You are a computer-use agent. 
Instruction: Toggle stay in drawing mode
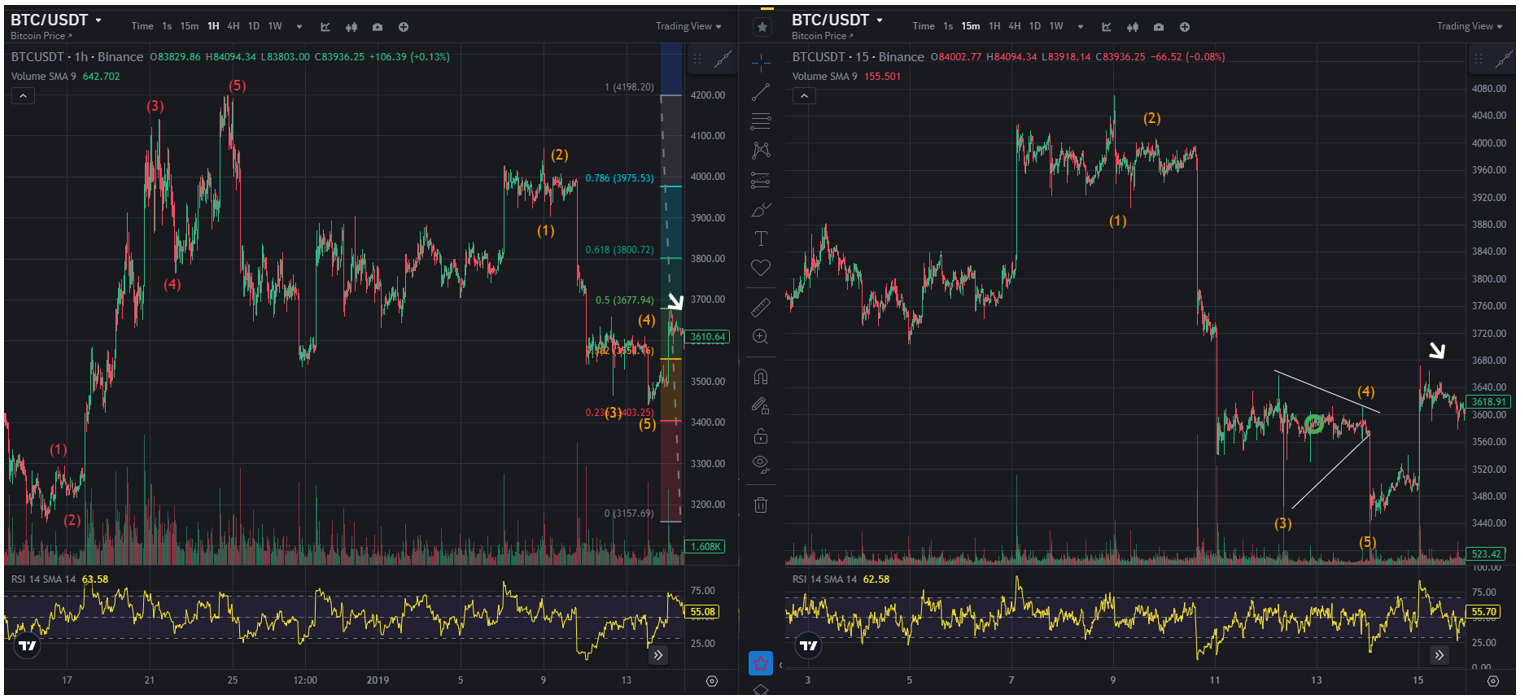(761, 406)
